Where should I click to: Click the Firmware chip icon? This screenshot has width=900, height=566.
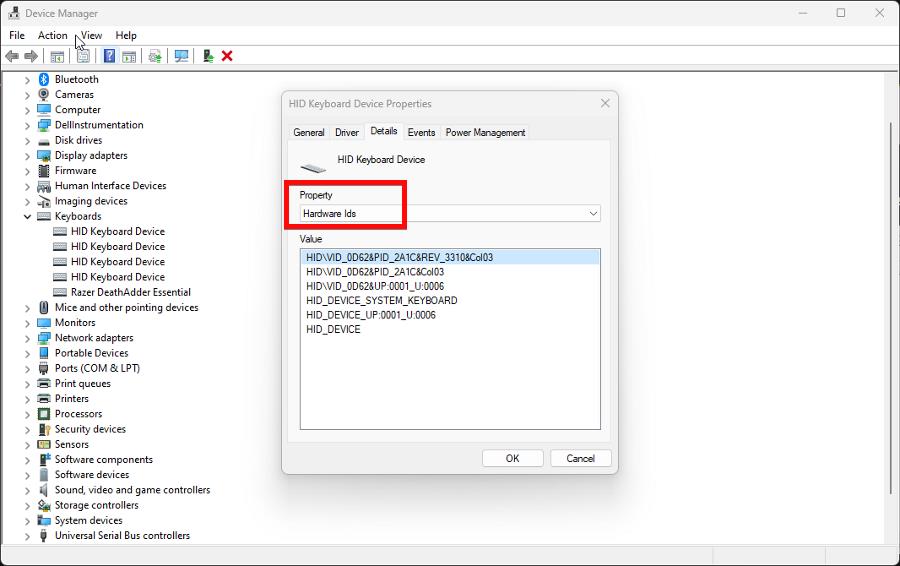click(44, 170)
